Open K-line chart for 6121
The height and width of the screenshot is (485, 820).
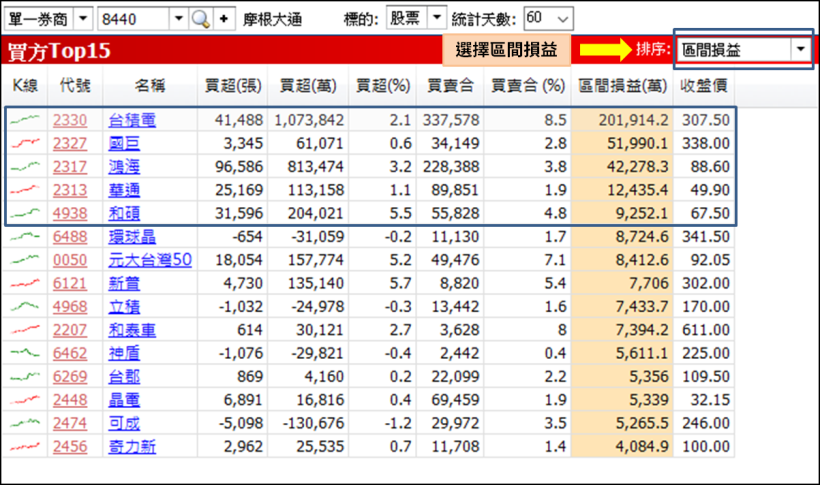pos(25,283)
